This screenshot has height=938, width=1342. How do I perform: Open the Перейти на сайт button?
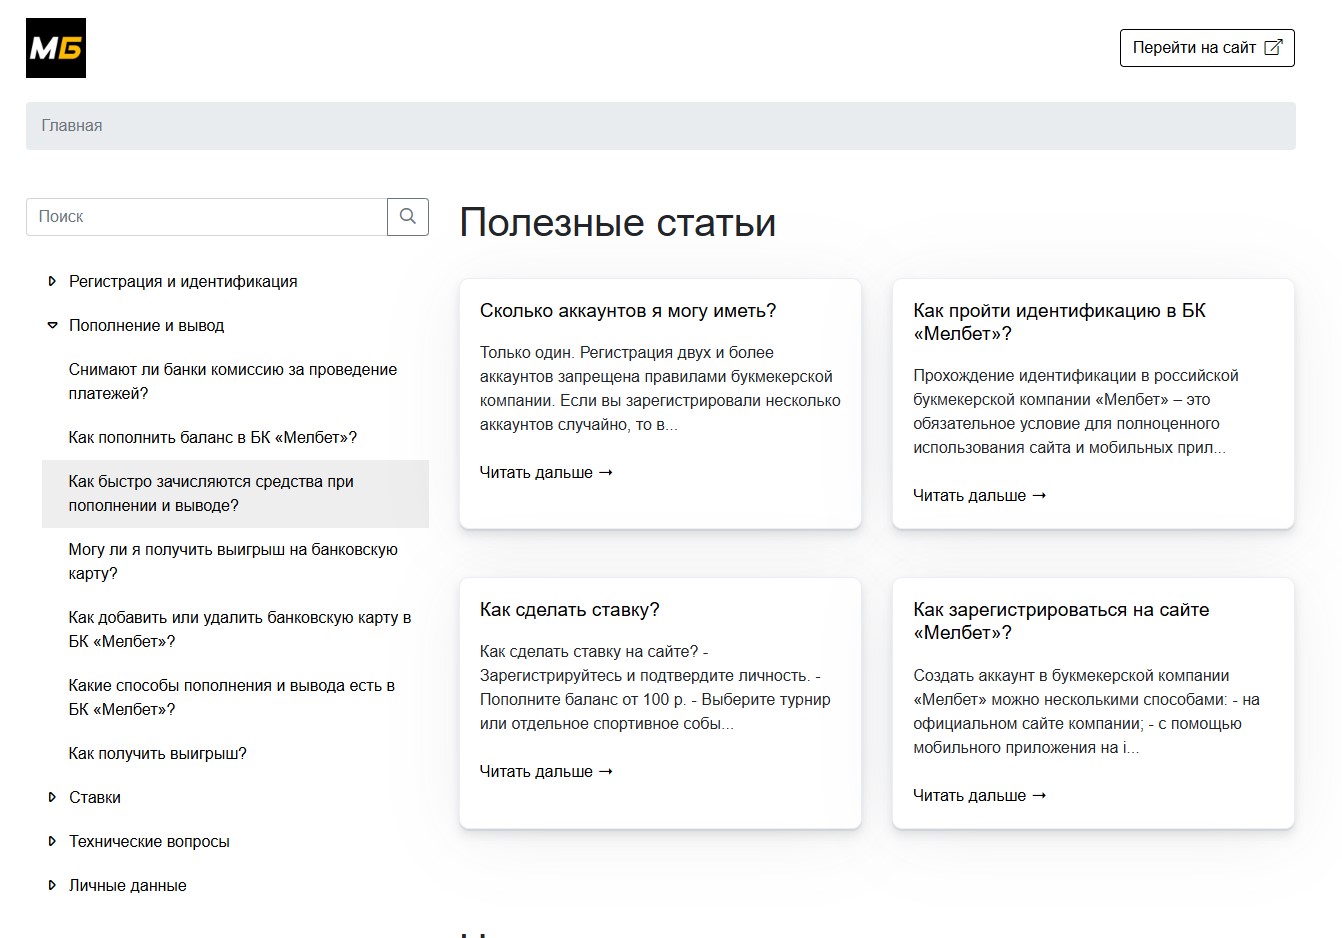pyautogui.click(x=1207, y=48)
